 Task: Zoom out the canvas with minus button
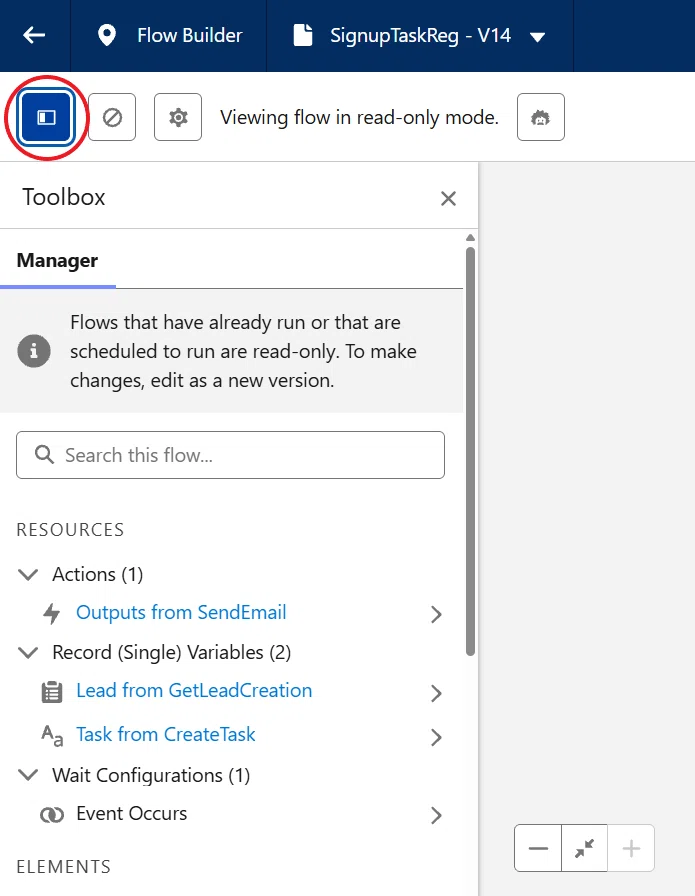point(538,848)
